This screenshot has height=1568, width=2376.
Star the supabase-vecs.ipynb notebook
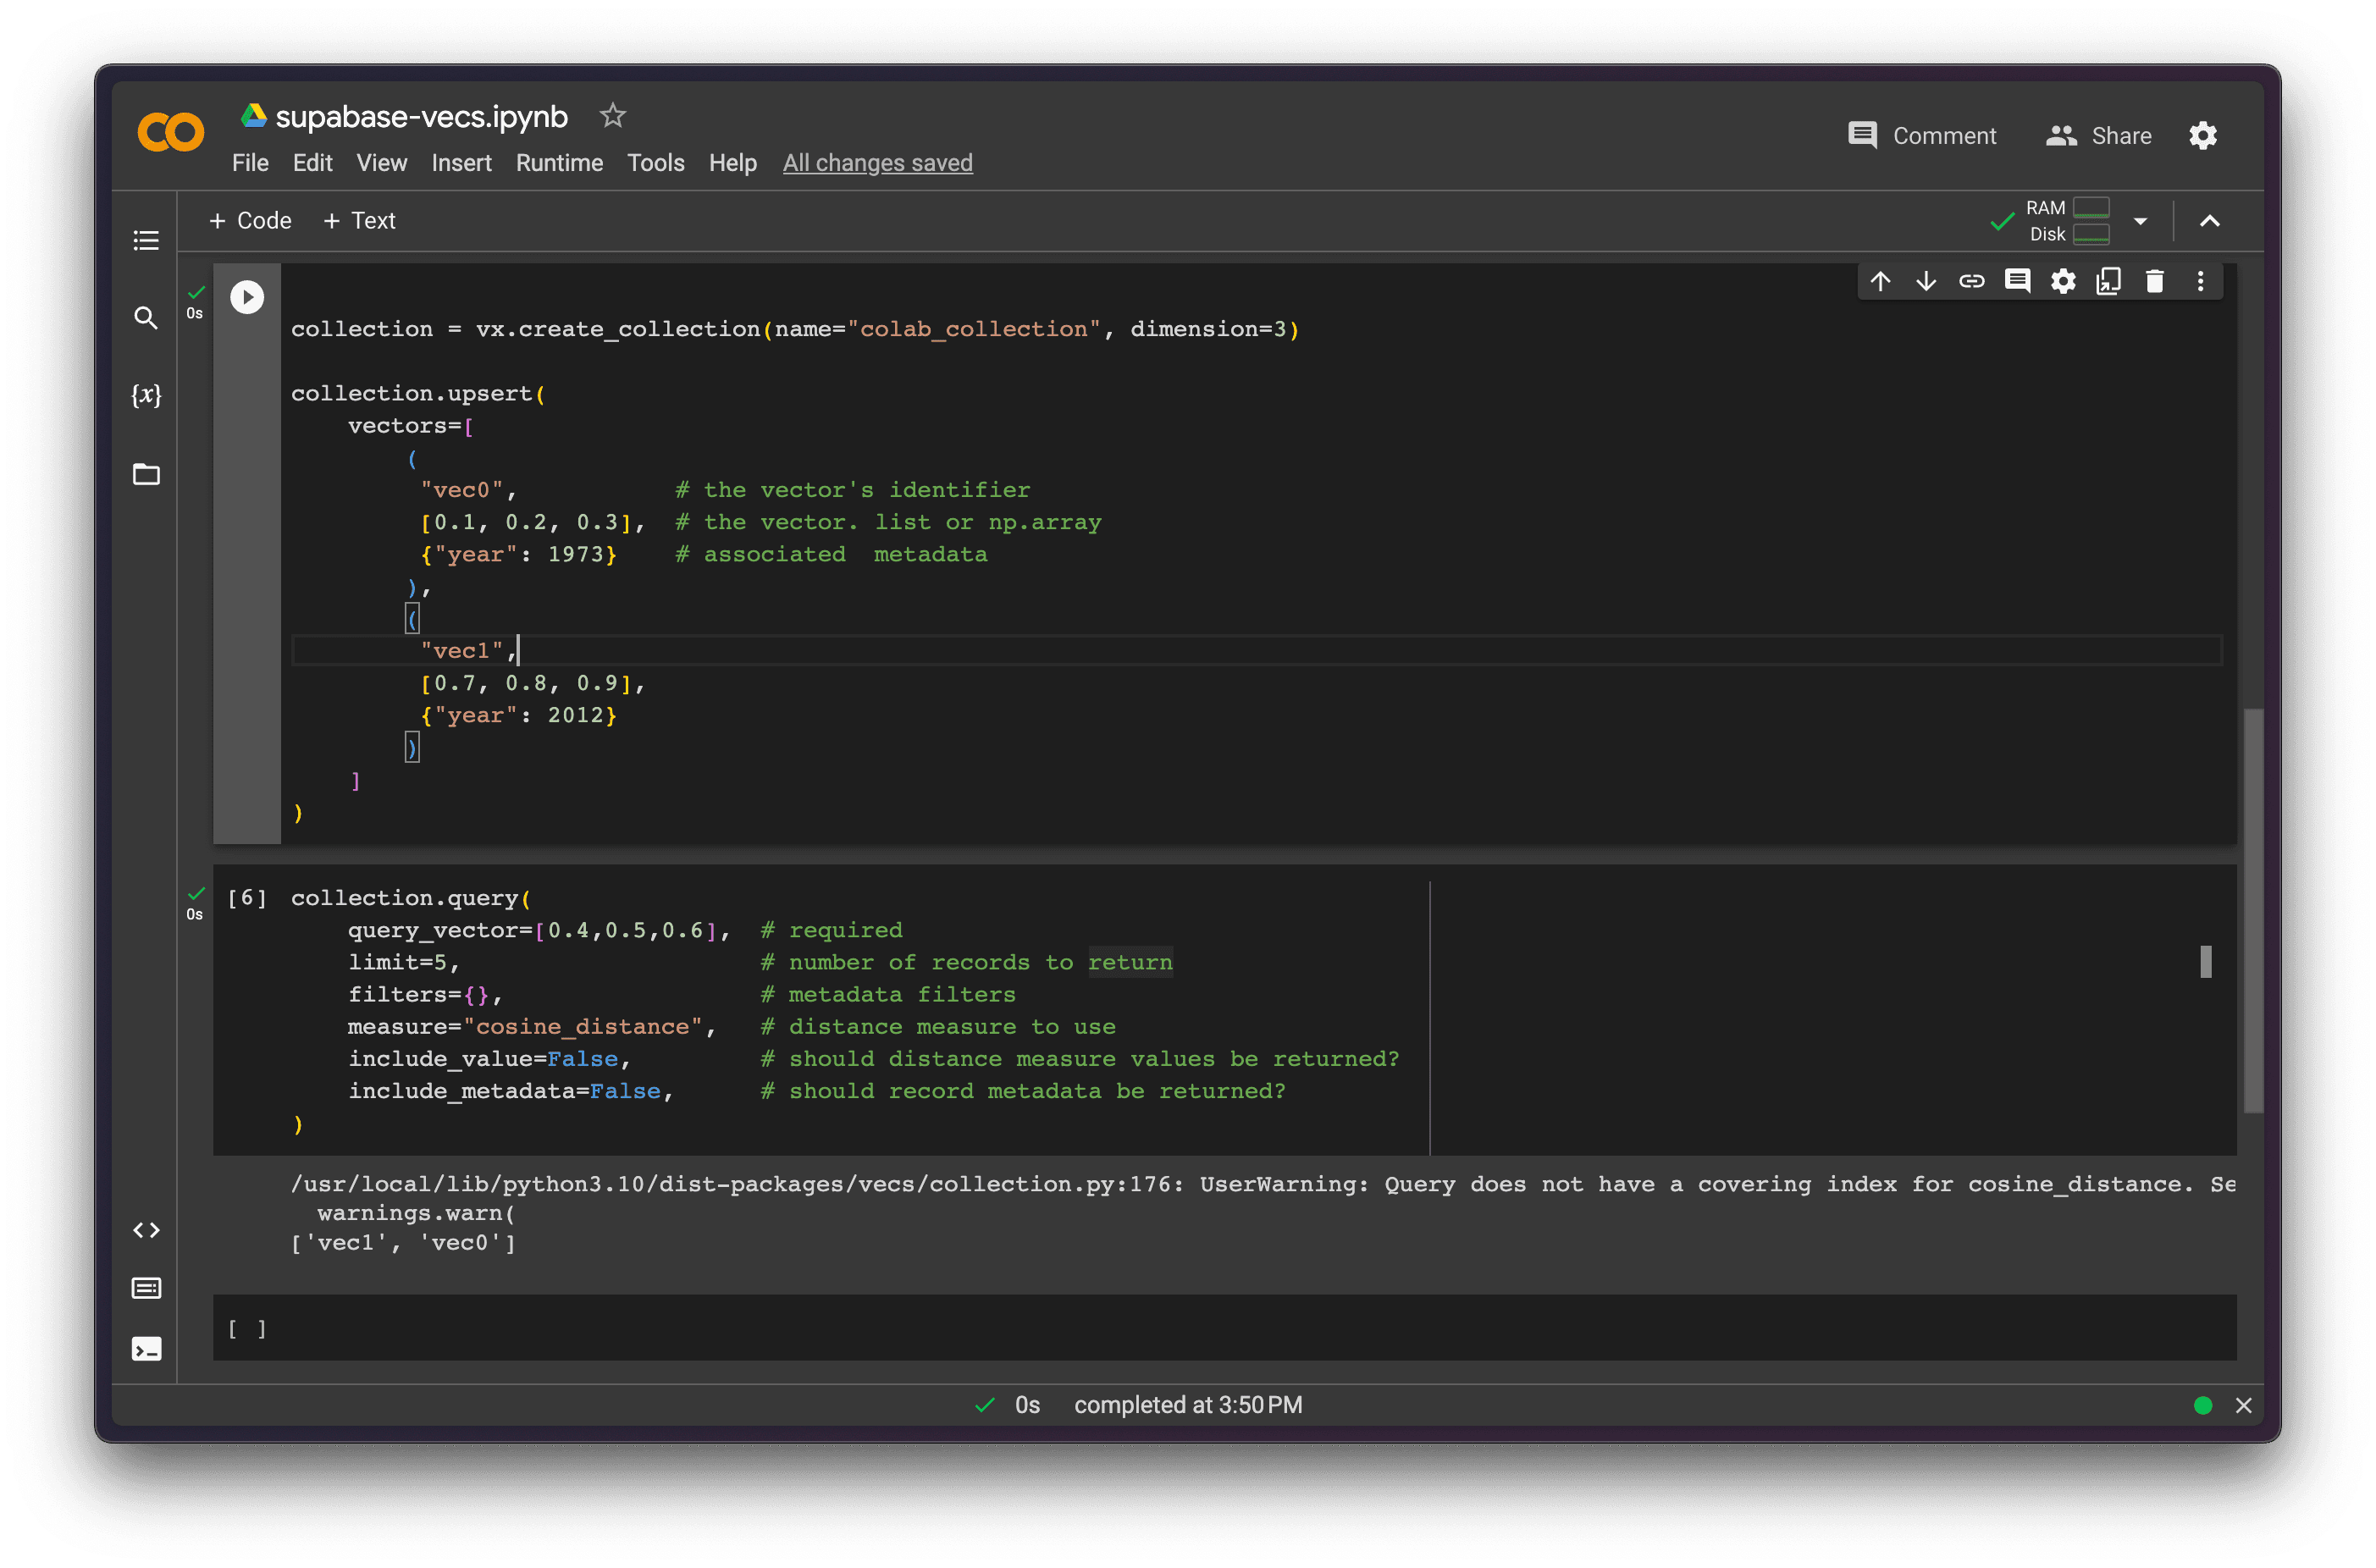[x=613, y=116]
